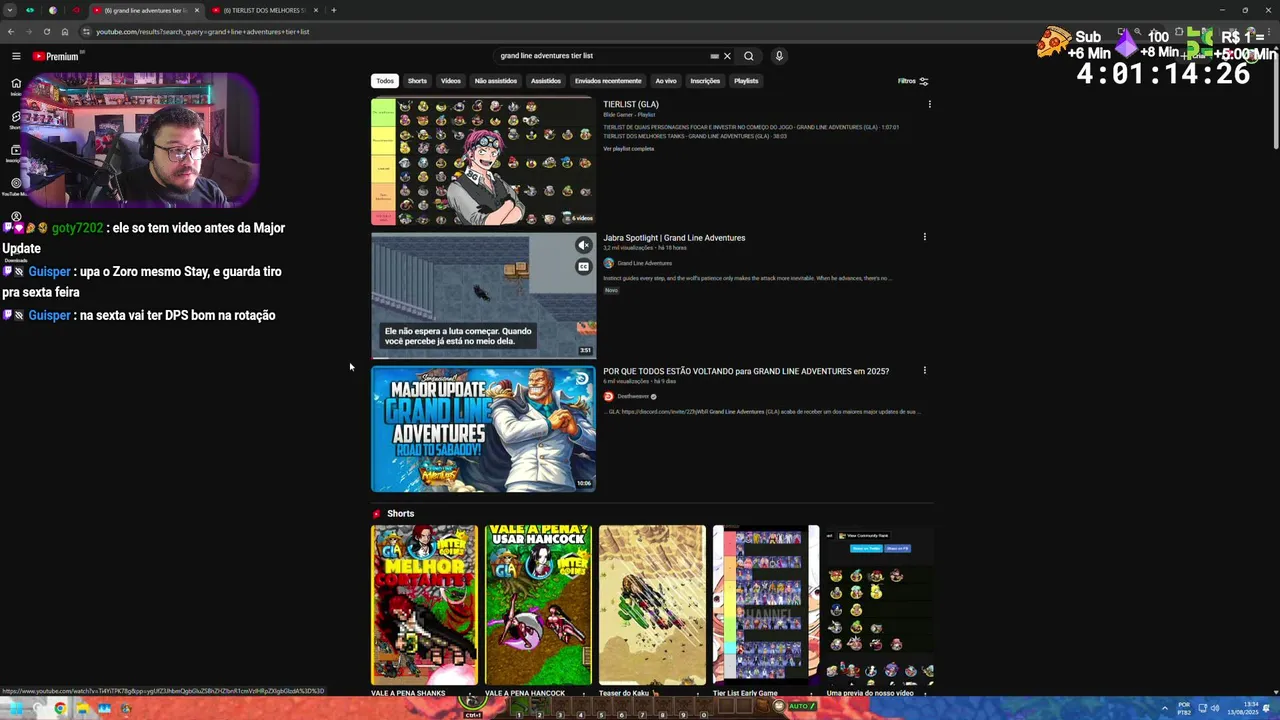Open the Teaser do Kaku short
The image size is (1280, 720).
coord(652,605)
